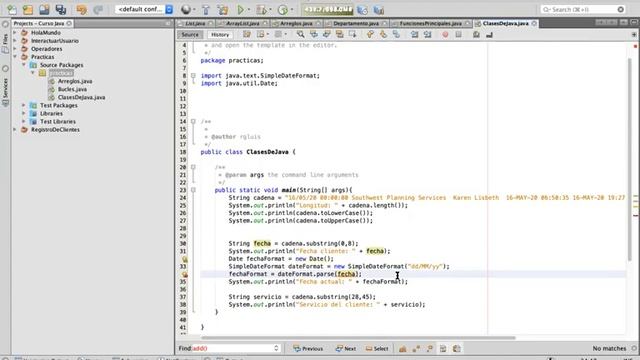Click the Undo icon in the main toolbar
The image size is (640, 360).
click(82, 9)
